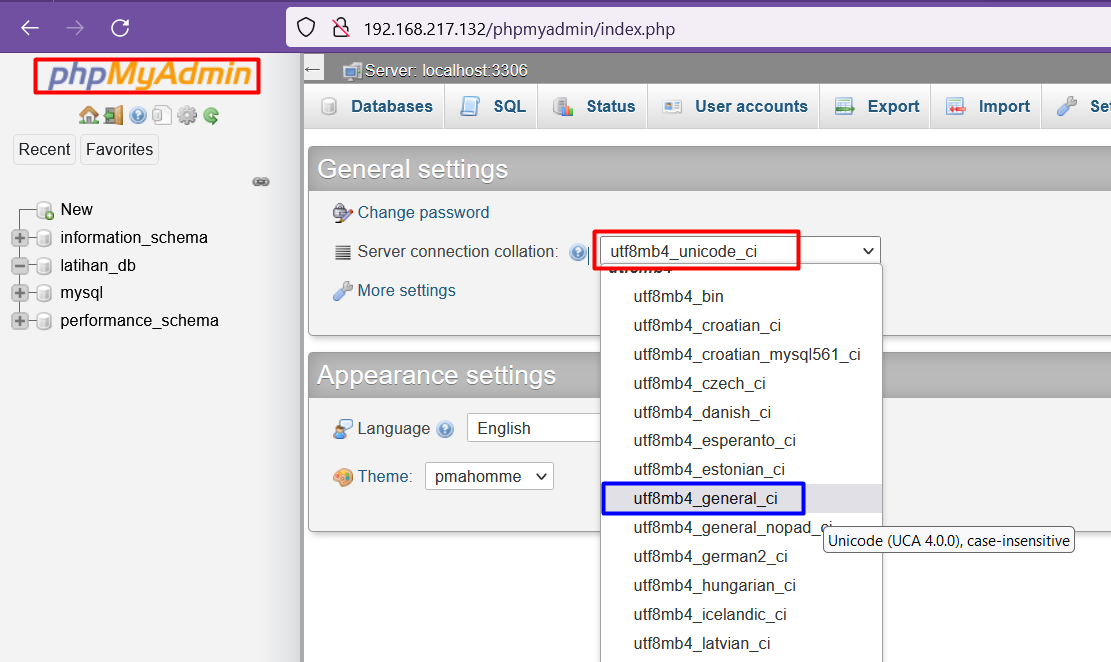Open the Databases tab
The width and height of the screenshot is (1111, 662).
click(x=376, y=106)
